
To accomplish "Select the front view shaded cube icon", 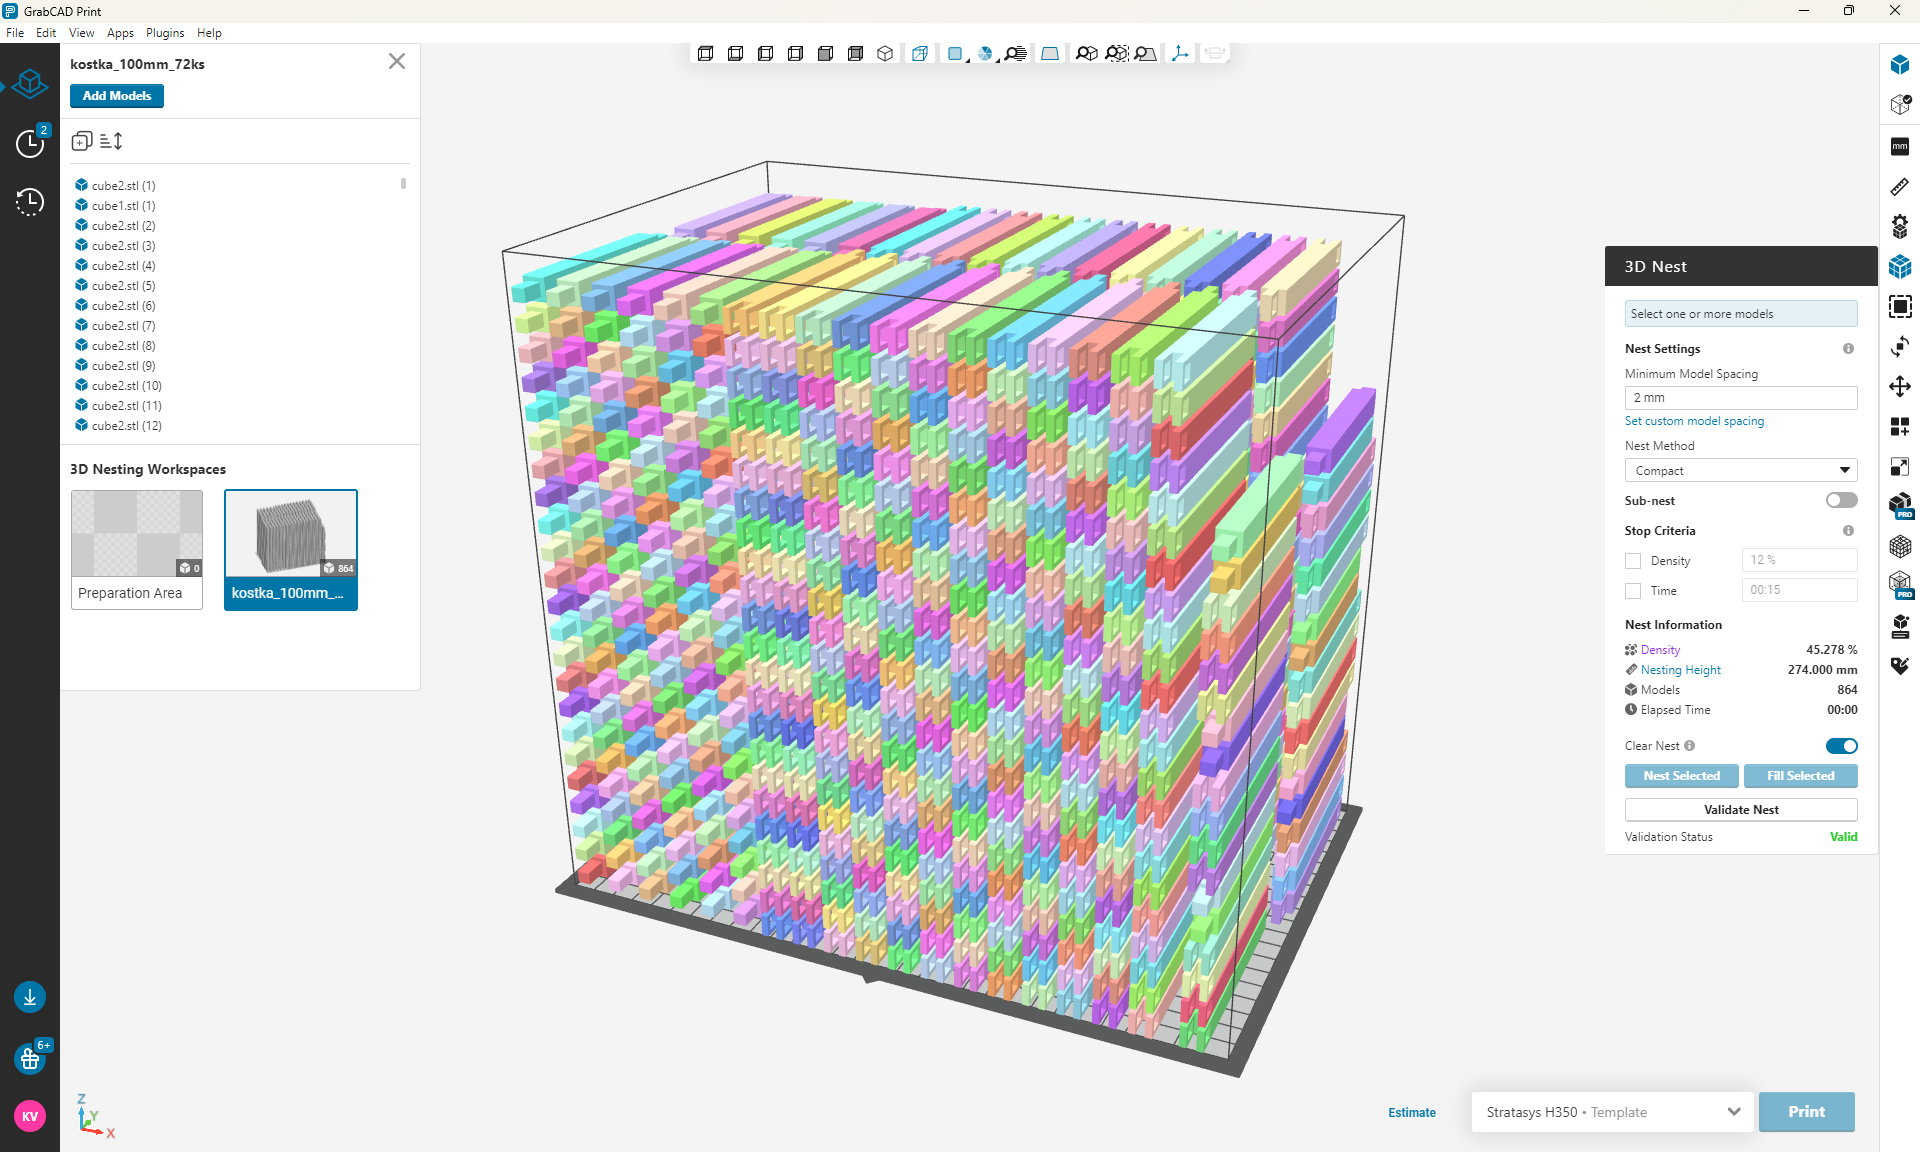I will coord(825,54).
